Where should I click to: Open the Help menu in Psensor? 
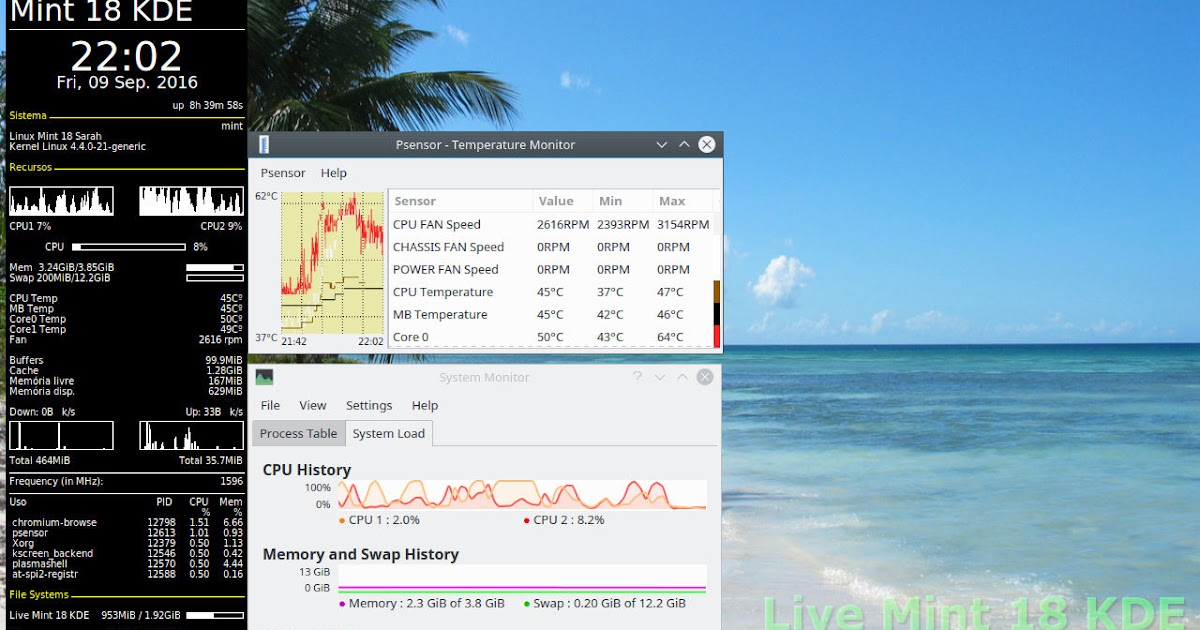coord(333,173)
